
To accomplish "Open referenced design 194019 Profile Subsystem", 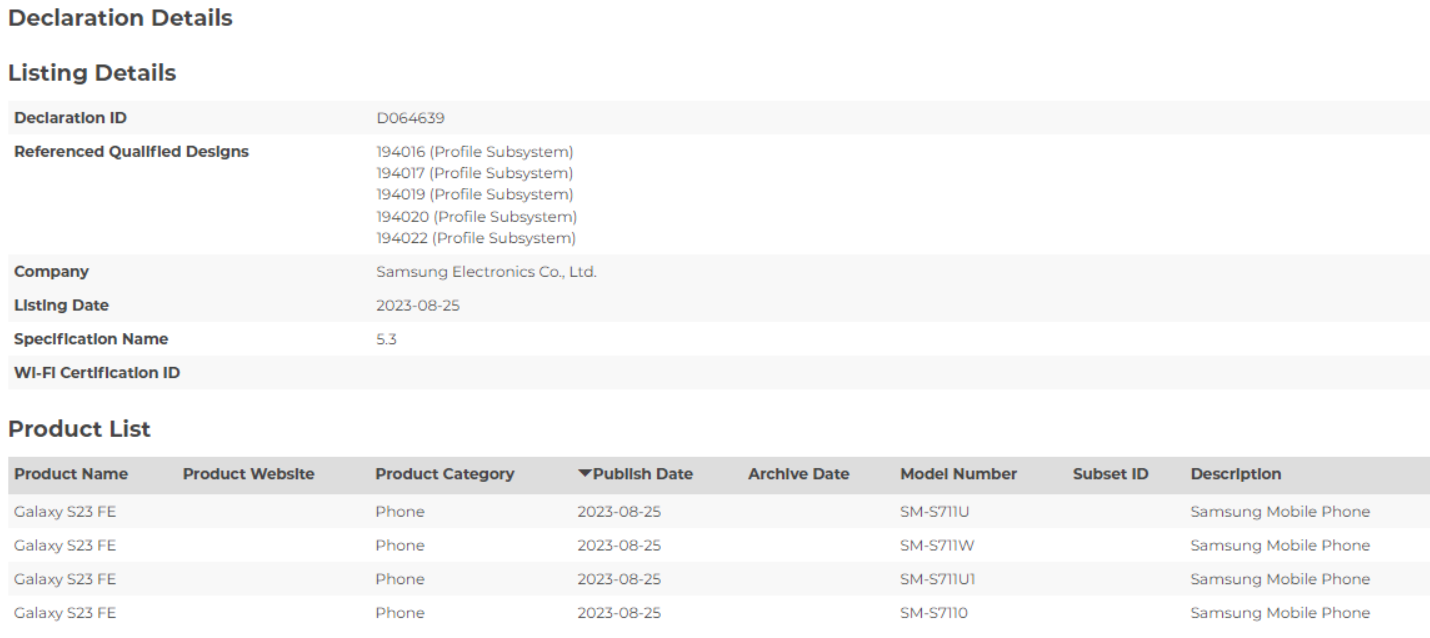I will (475, 194).
